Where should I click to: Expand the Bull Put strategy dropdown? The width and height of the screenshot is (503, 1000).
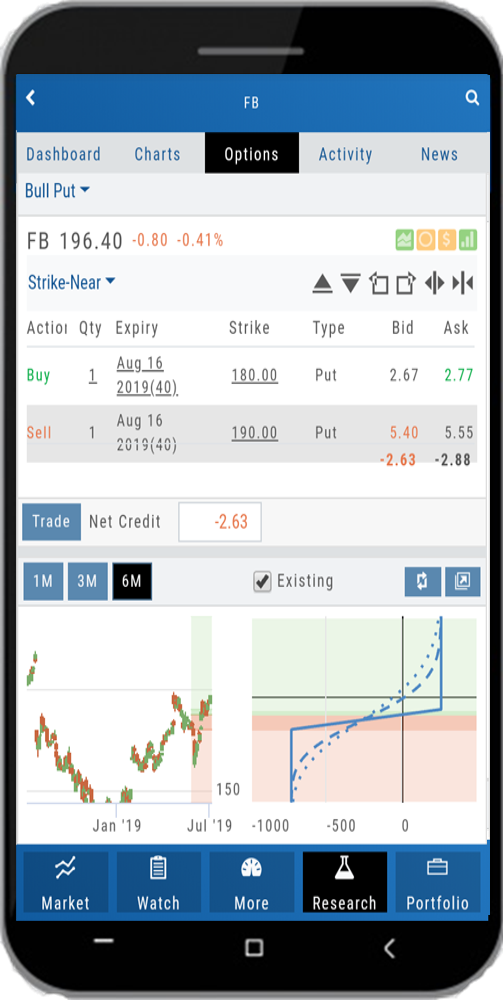[57, 191]
